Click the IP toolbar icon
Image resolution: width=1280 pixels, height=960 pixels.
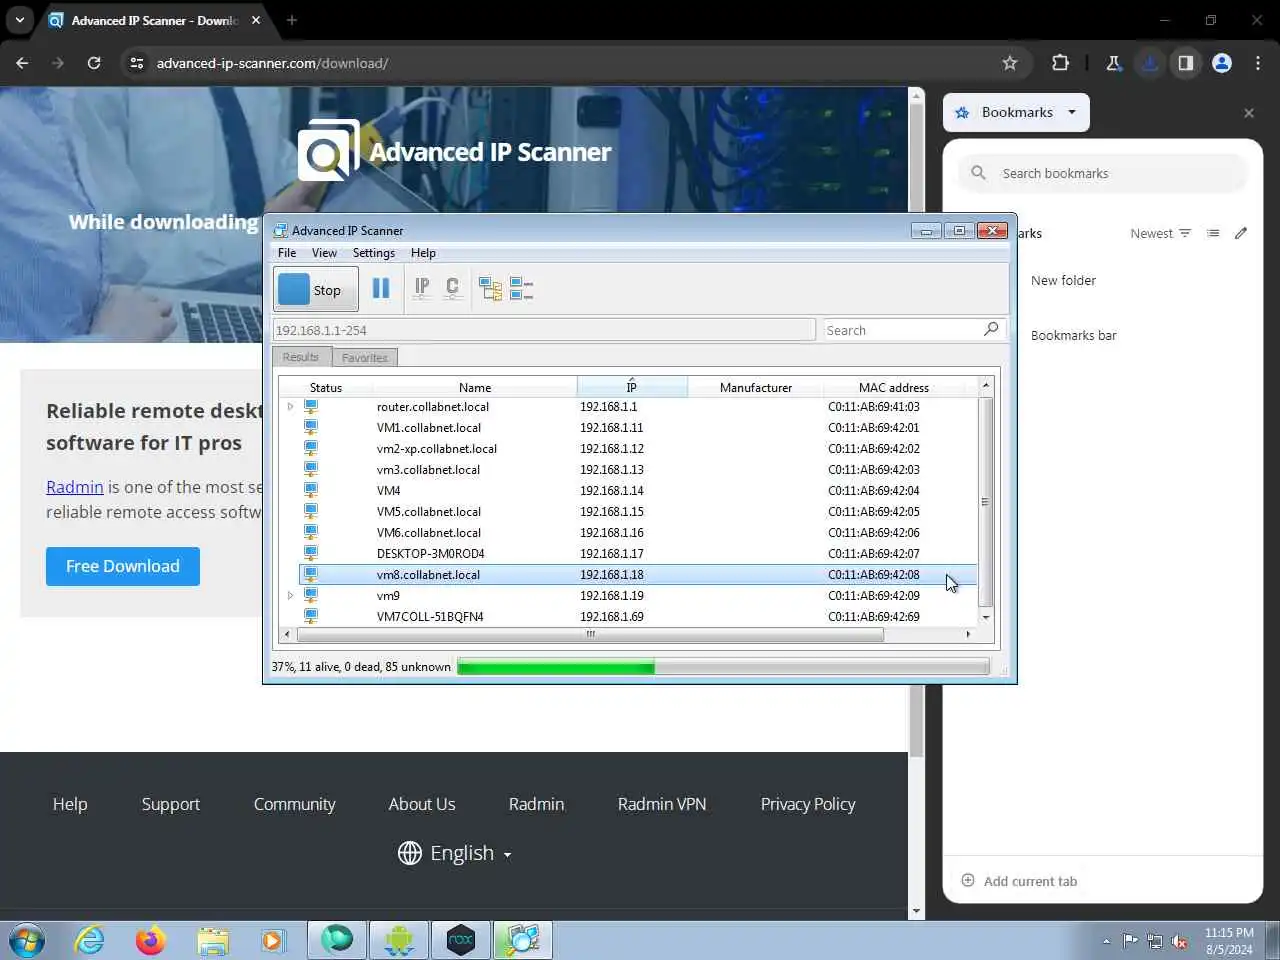click(x=422, y=289)
